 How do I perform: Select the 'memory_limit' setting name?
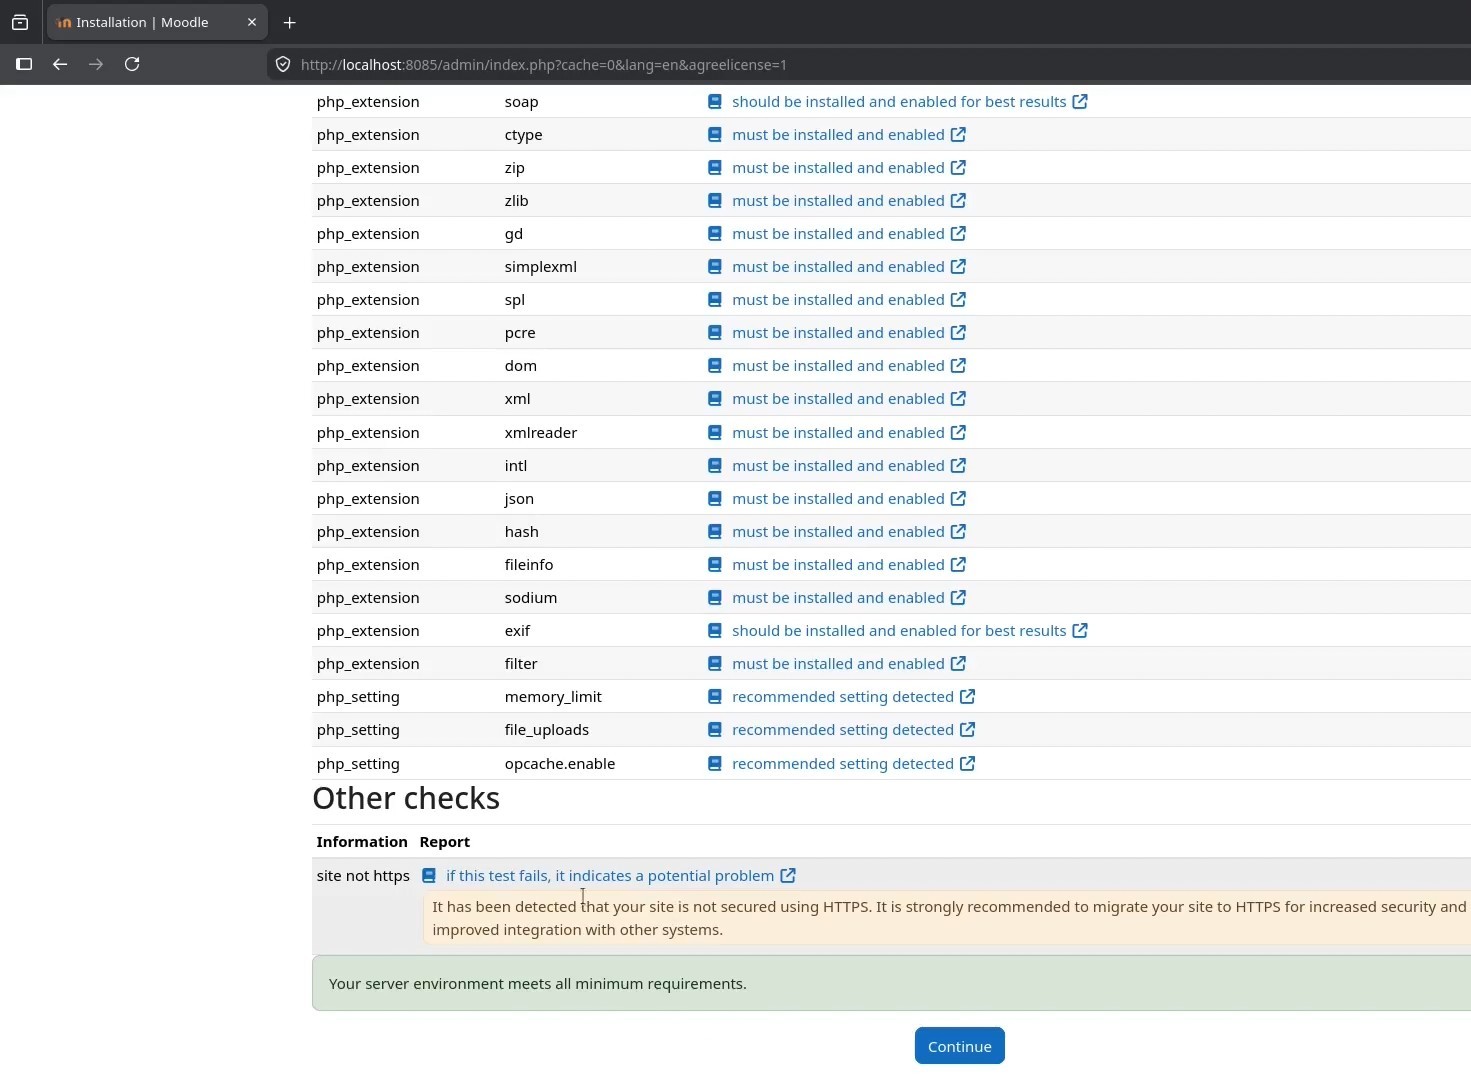(553, 697)
